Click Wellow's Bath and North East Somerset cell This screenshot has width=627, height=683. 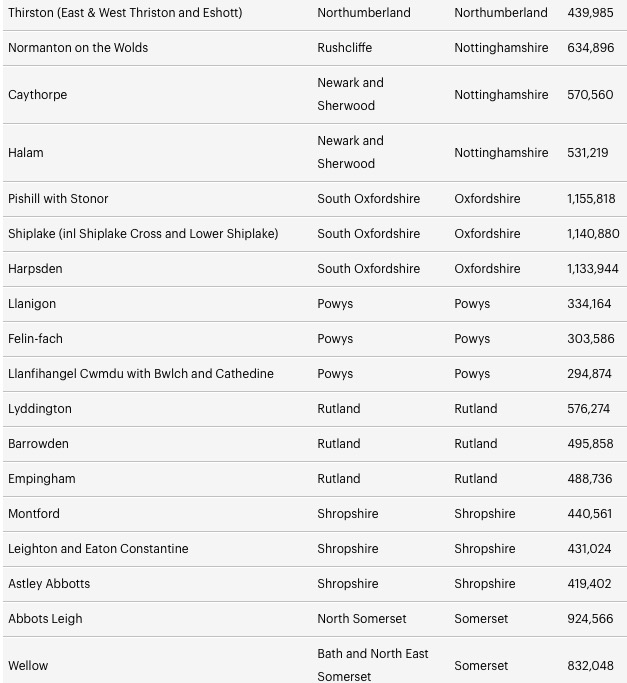click(373, 665)
